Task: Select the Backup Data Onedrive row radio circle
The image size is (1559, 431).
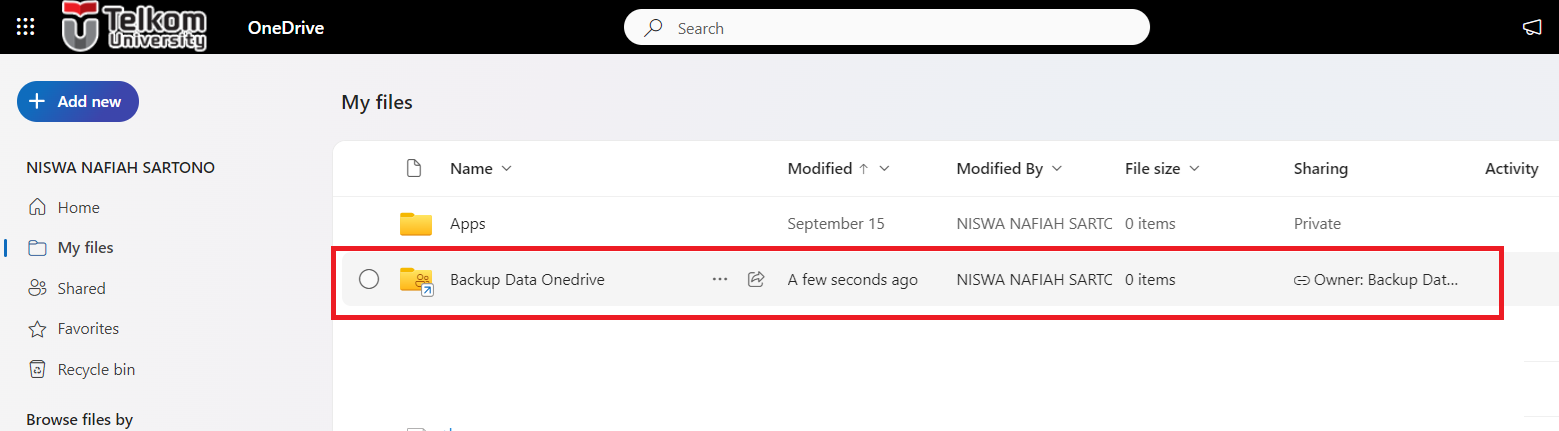Action: click(x=369, y=279)
